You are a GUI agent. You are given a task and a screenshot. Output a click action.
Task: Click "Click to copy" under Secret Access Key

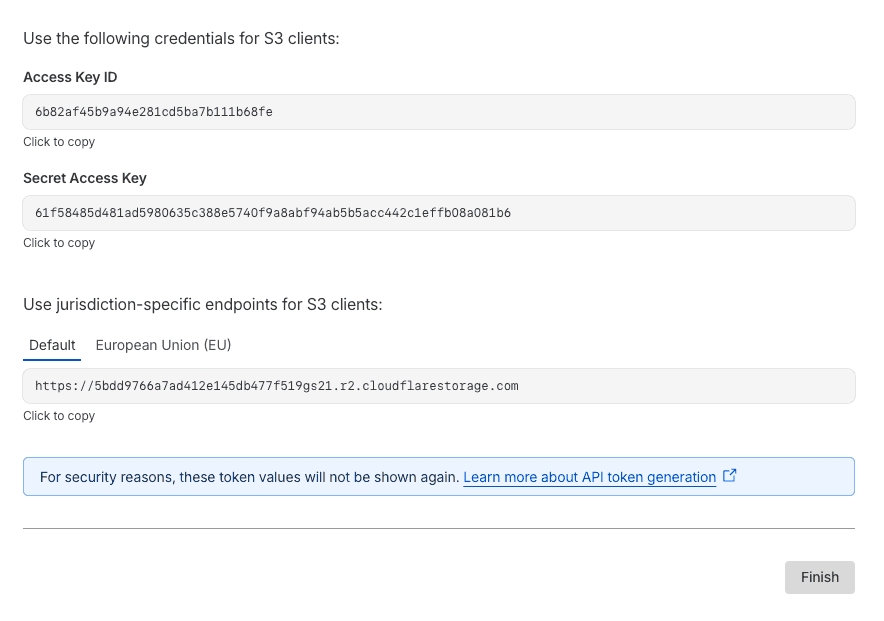pyautogui.click(x=59, y=243)
